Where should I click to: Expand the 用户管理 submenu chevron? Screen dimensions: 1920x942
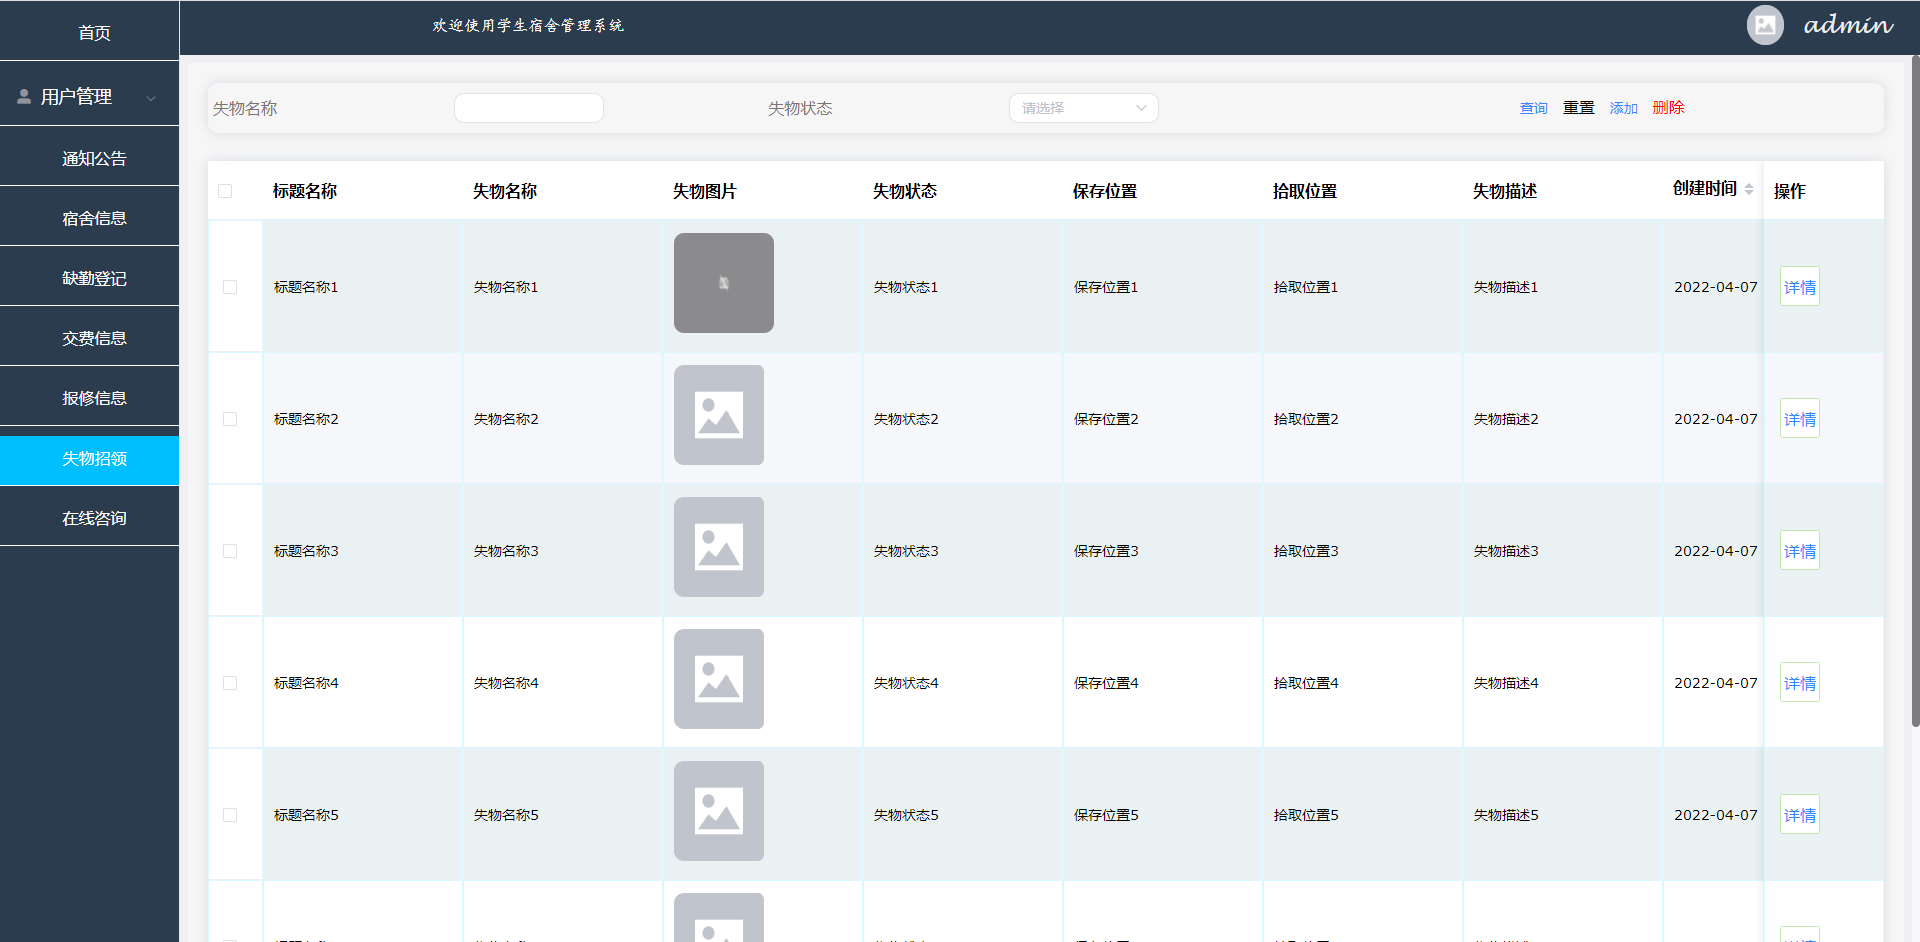(x=152, y=98)
